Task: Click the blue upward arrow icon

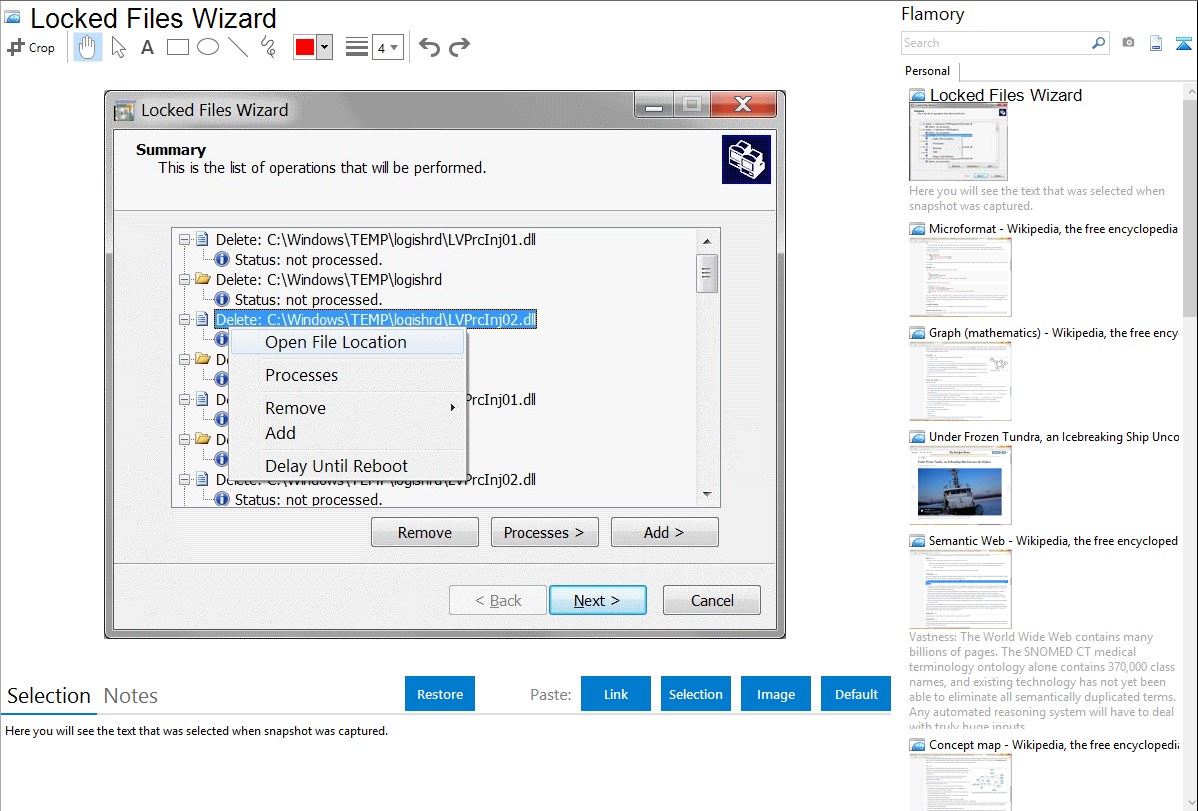Action: point(1183,43)
